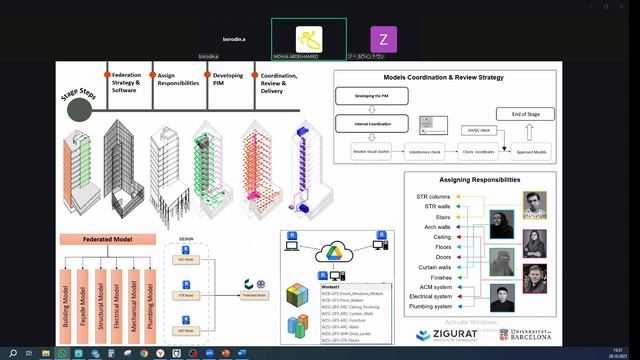640x360 pixels.
Task: Launch Google Chrome from the taskbar
Action: 144,353
